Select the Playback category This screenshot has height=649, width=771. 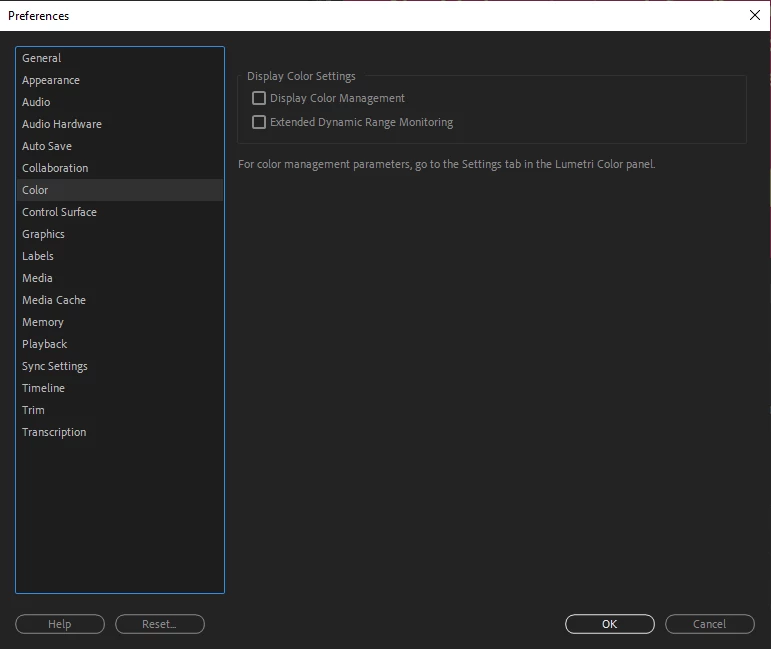point(119,344)
